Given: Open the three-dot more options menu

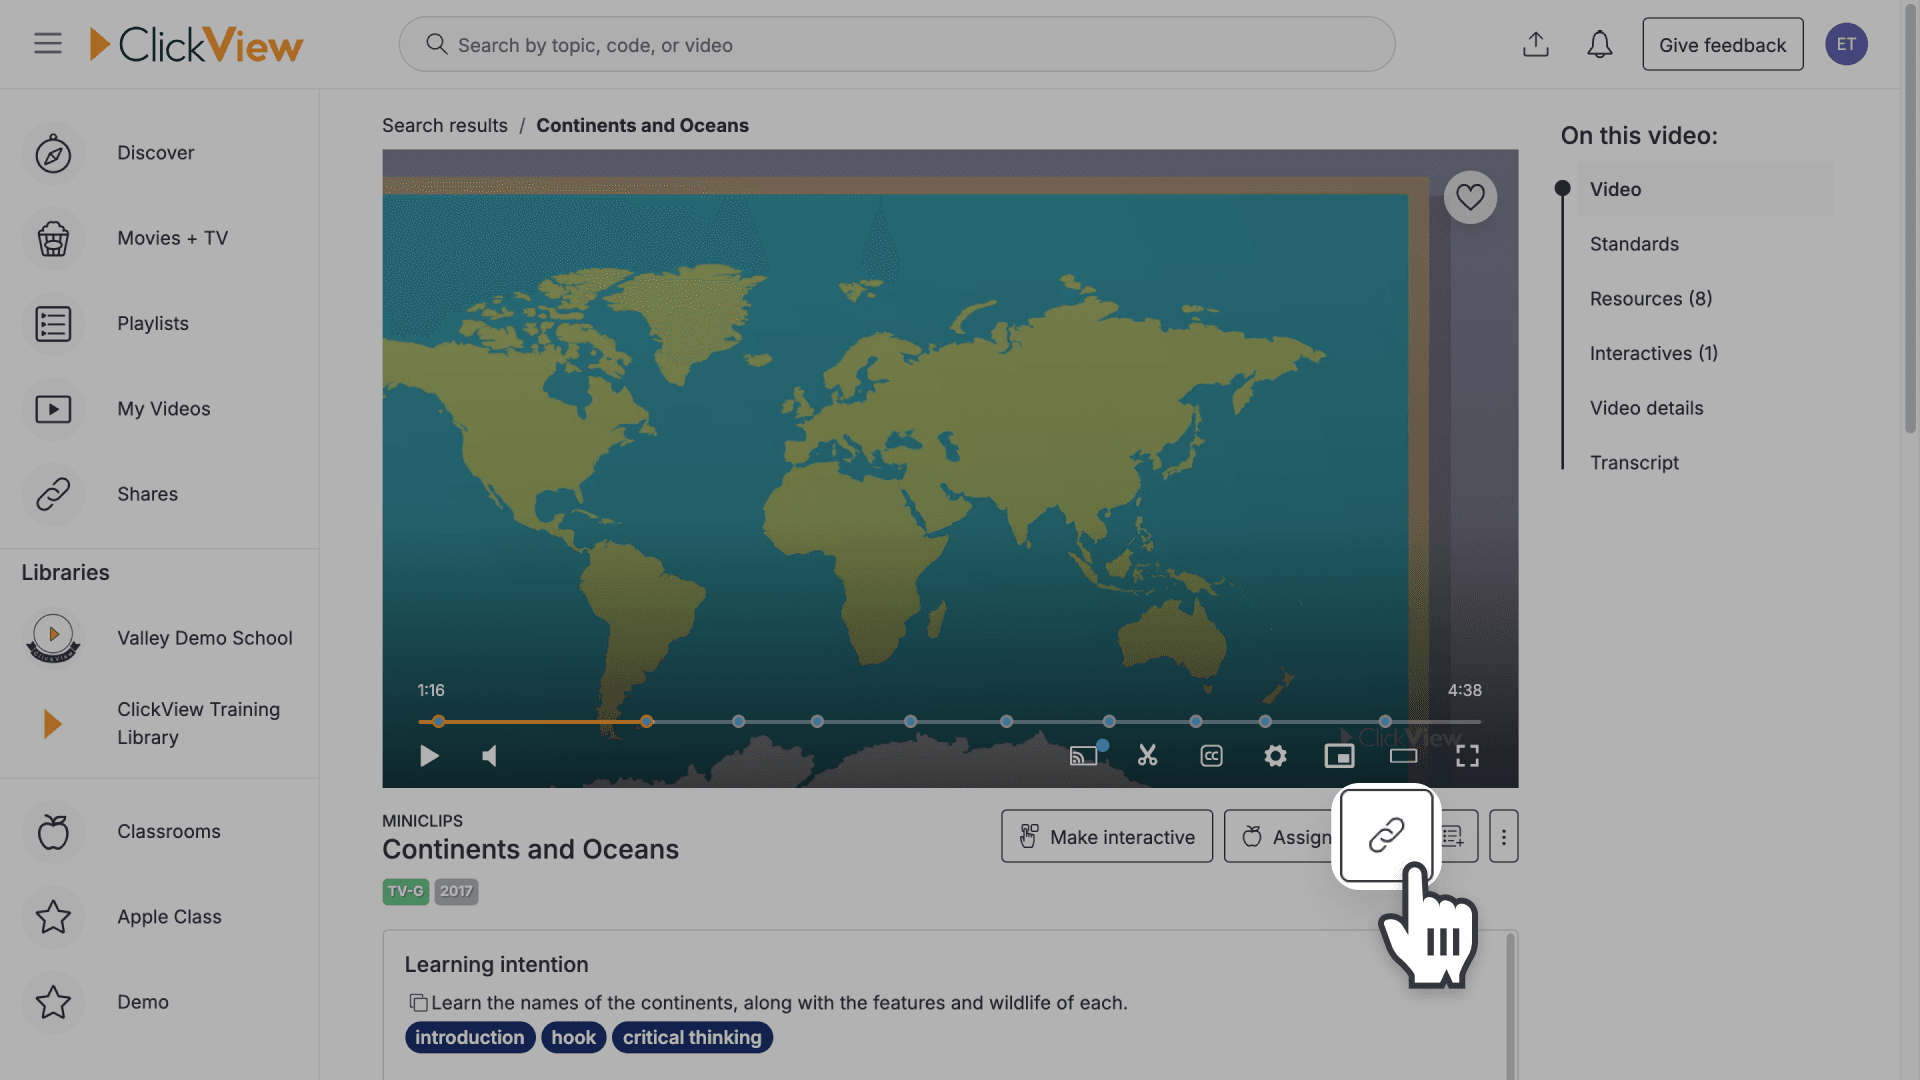Looking at the screenshot, I should pyautogui.click(x=1503, y=836).
